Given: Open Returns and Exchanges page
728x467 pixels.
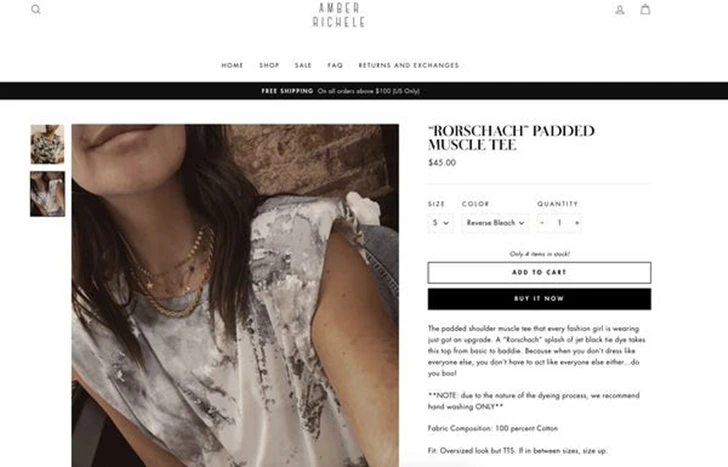Looking at the screenshot, I should click(409, 65).
